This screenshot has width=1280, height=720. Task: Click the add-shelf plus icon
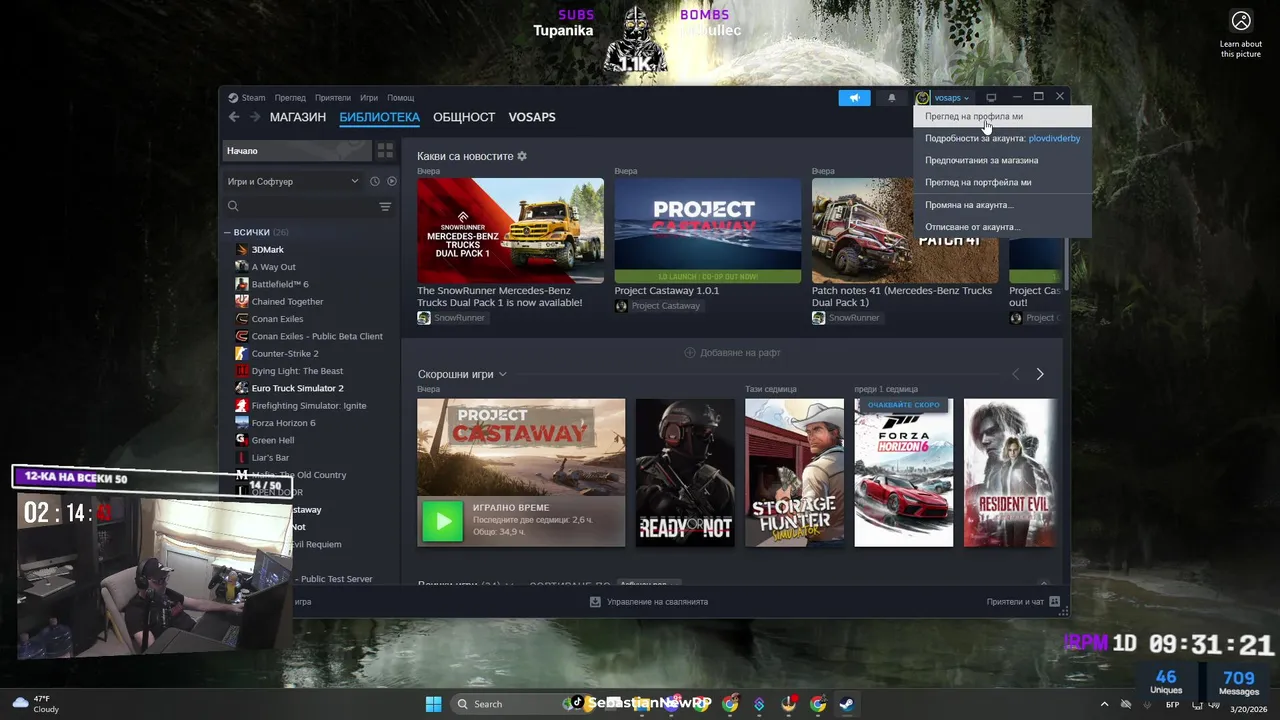[x=689, y=353]
